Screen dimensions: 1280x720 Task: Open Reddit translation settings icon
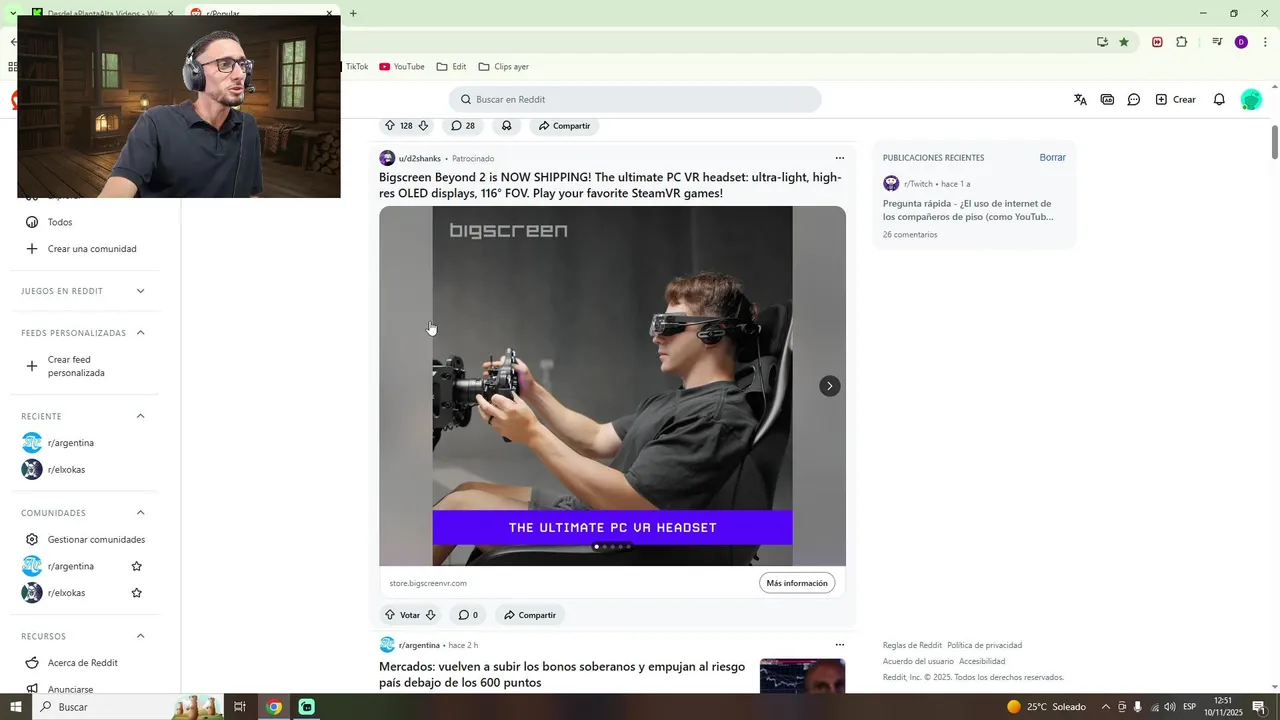pos(1080,100)
